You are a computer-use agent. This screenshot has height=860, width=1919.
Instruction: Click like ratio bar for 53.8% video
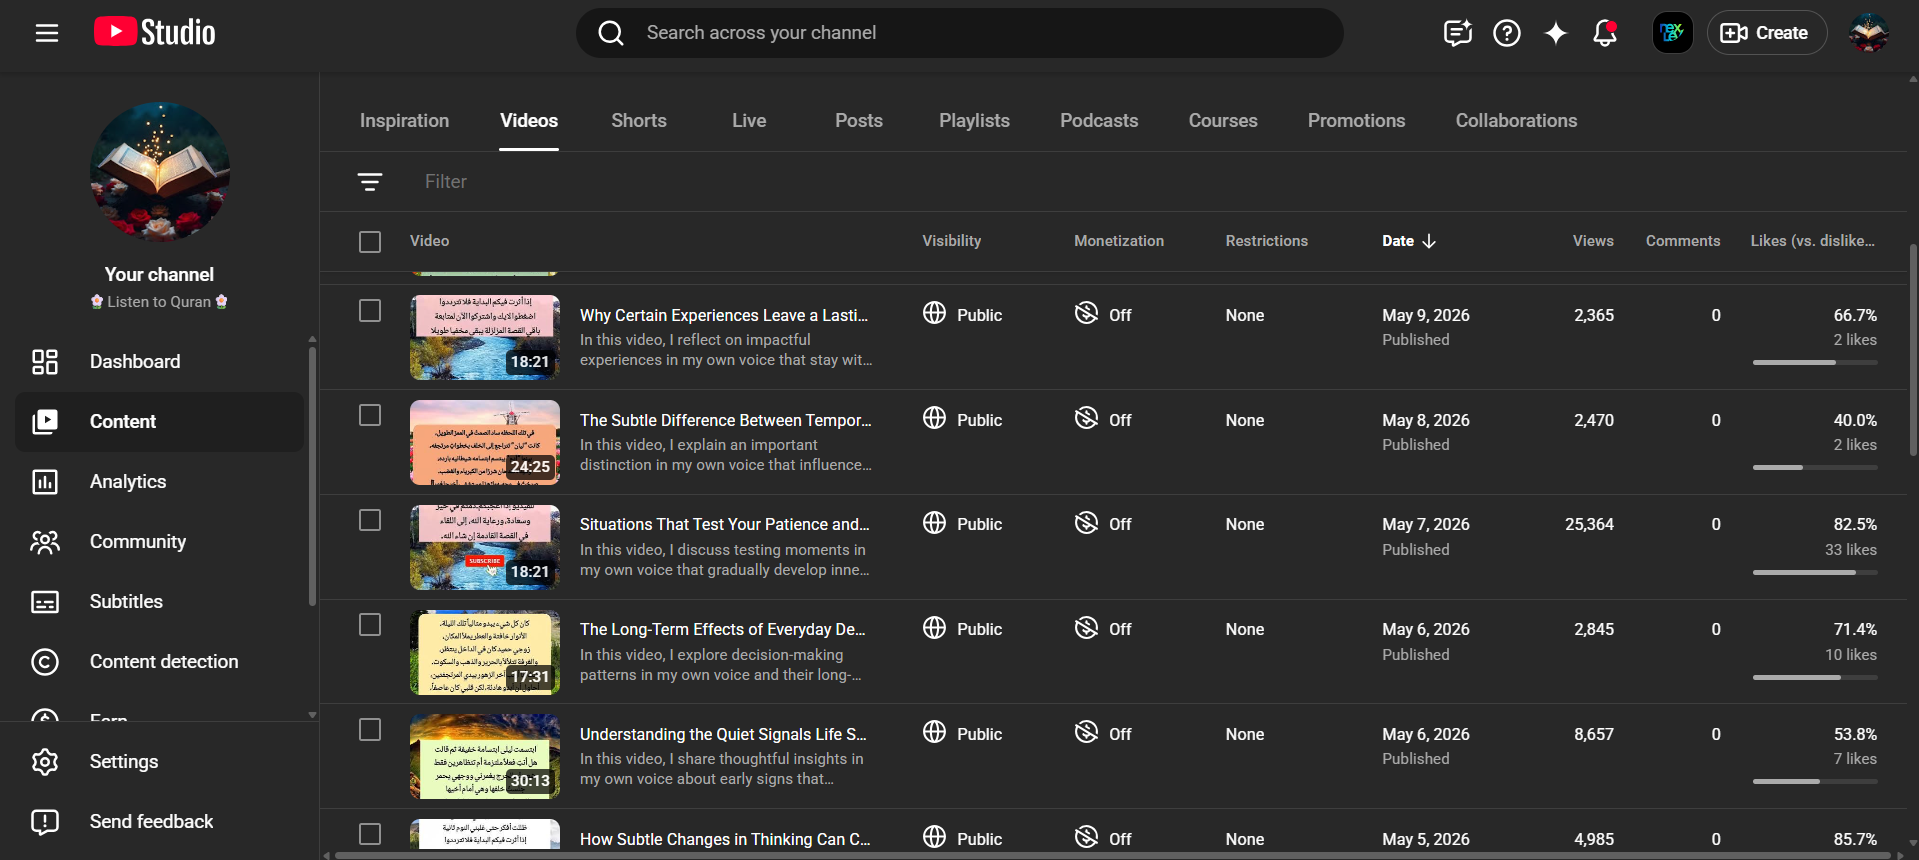tap(1815, 781)
